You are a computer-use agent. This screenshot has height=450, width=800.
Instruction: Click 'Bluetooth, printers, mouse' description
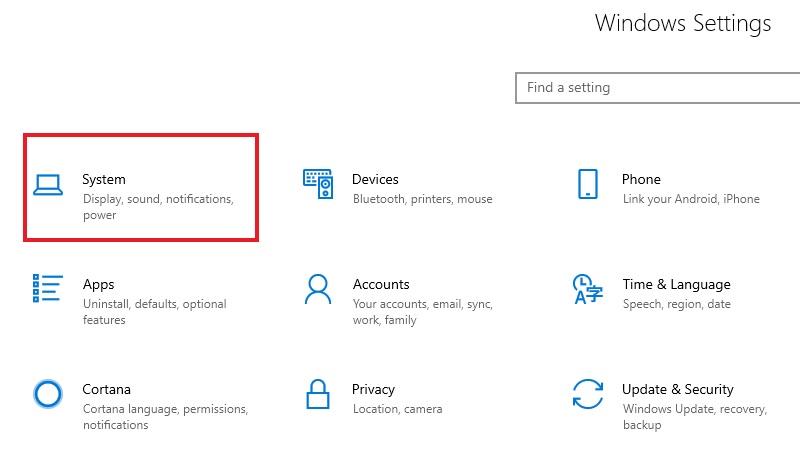(x=422, y=199)
